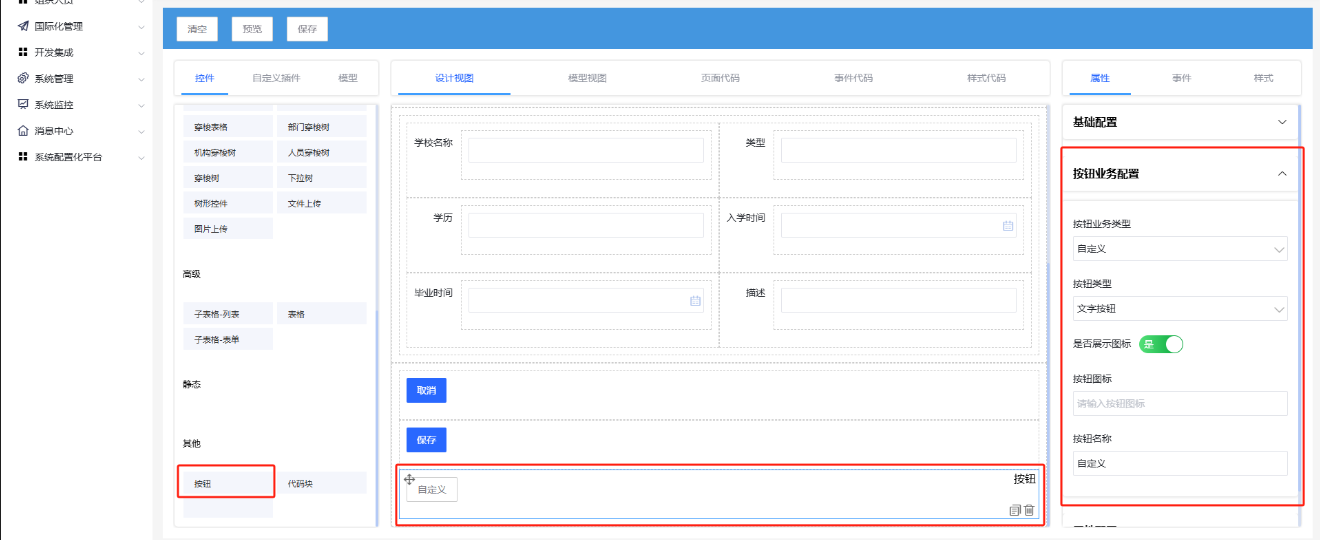Toggle the 是否展示图标 switch off
1320x540 pixels.
(1161, 344)
